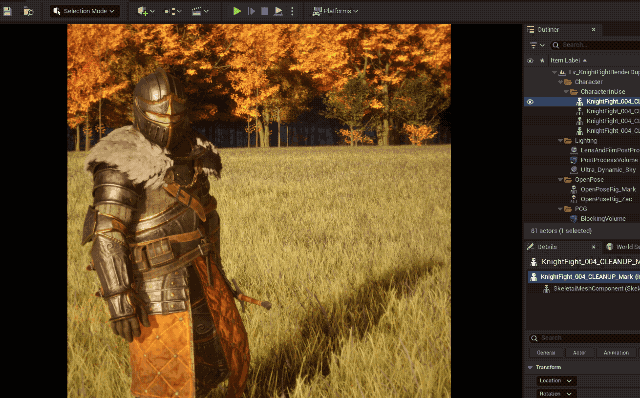Select the PostProcessVolume actor

[609, 160]
